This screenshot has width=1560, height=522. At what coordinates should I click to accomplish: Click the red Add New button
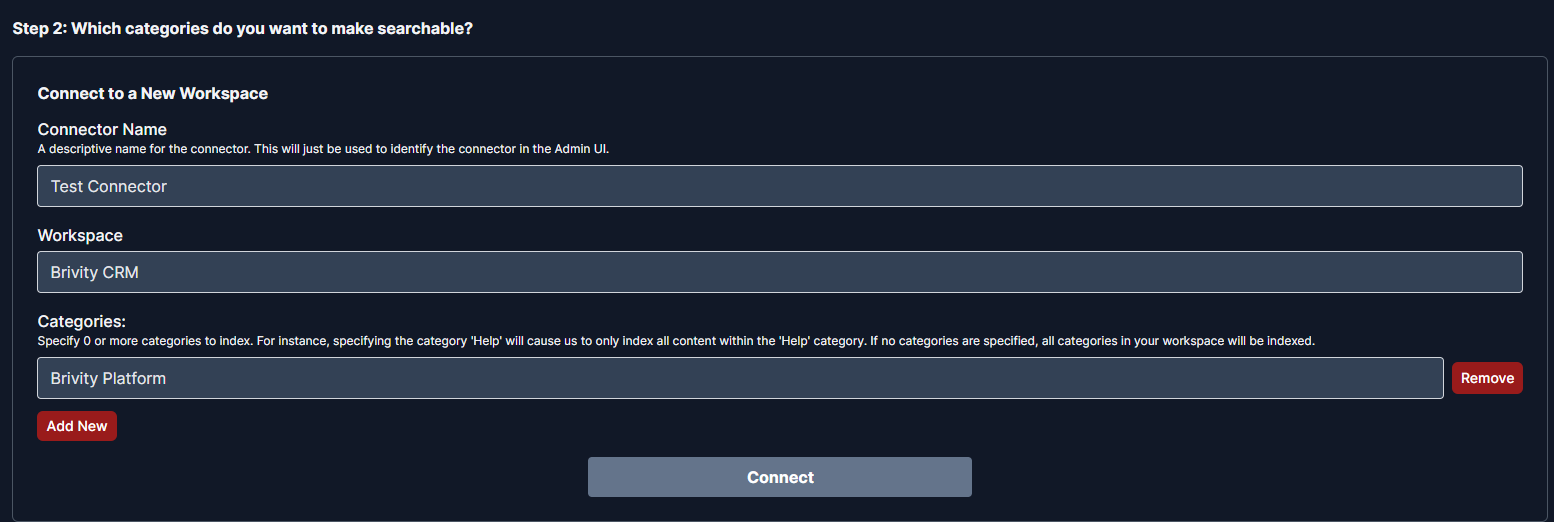click(77, 426)
